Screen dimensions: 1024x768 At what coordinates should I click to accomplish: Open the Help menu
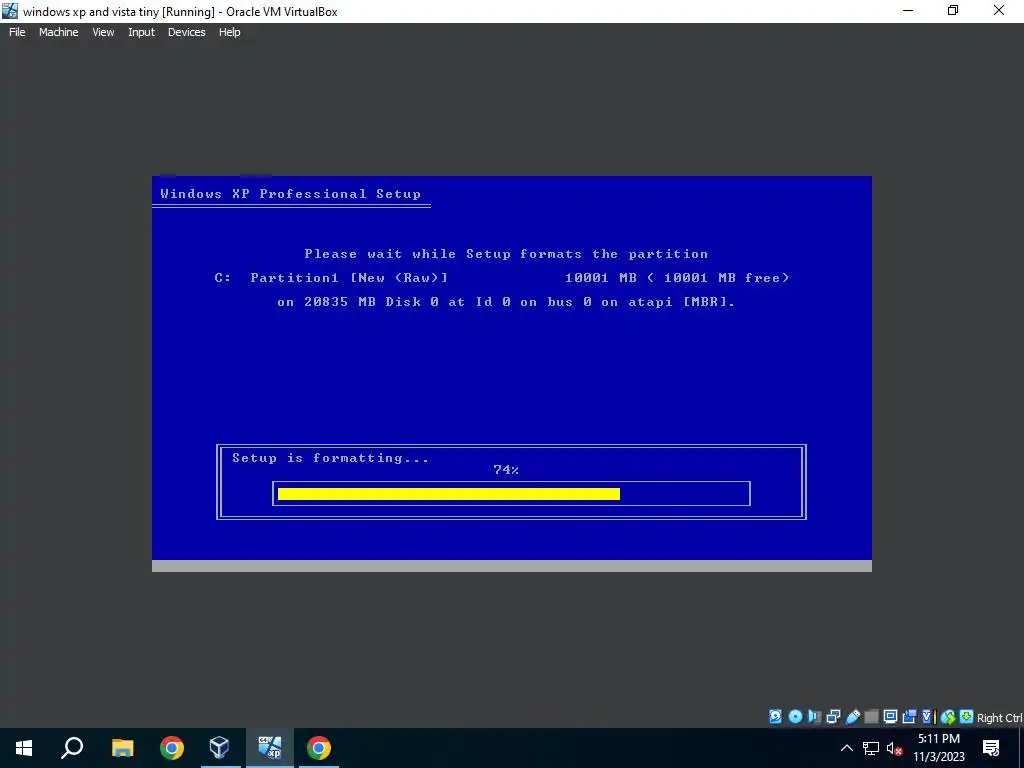[x=230, y=32]
